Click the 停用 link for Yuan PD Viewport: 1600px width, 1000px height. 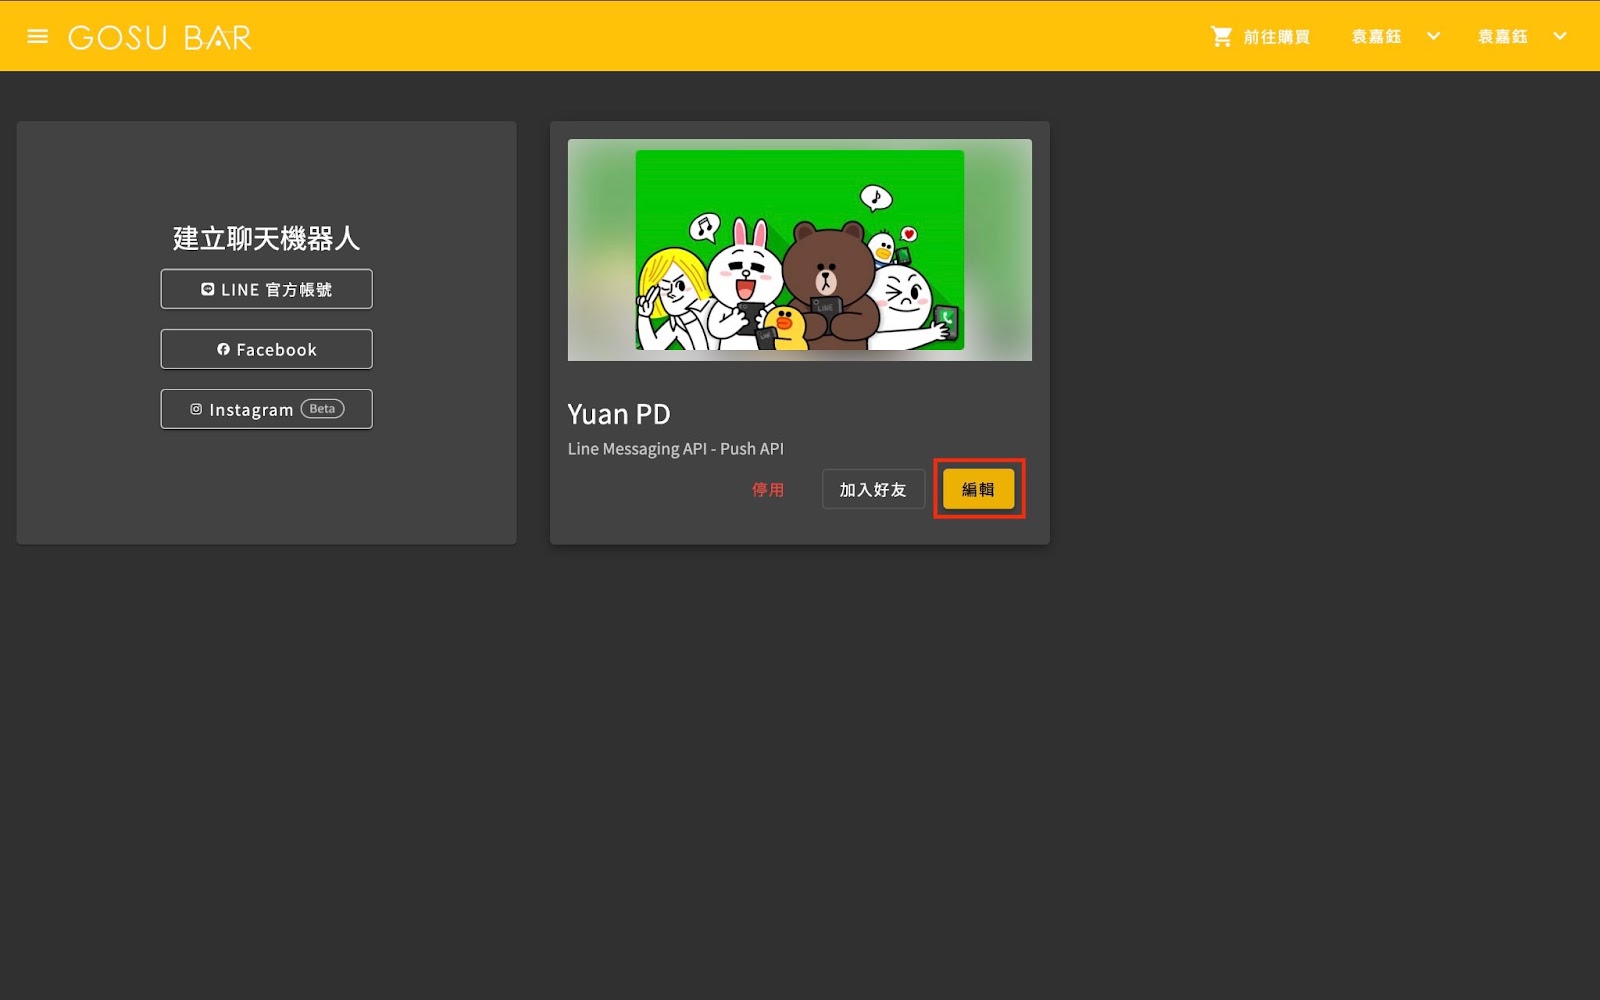(x=768, y=490)
